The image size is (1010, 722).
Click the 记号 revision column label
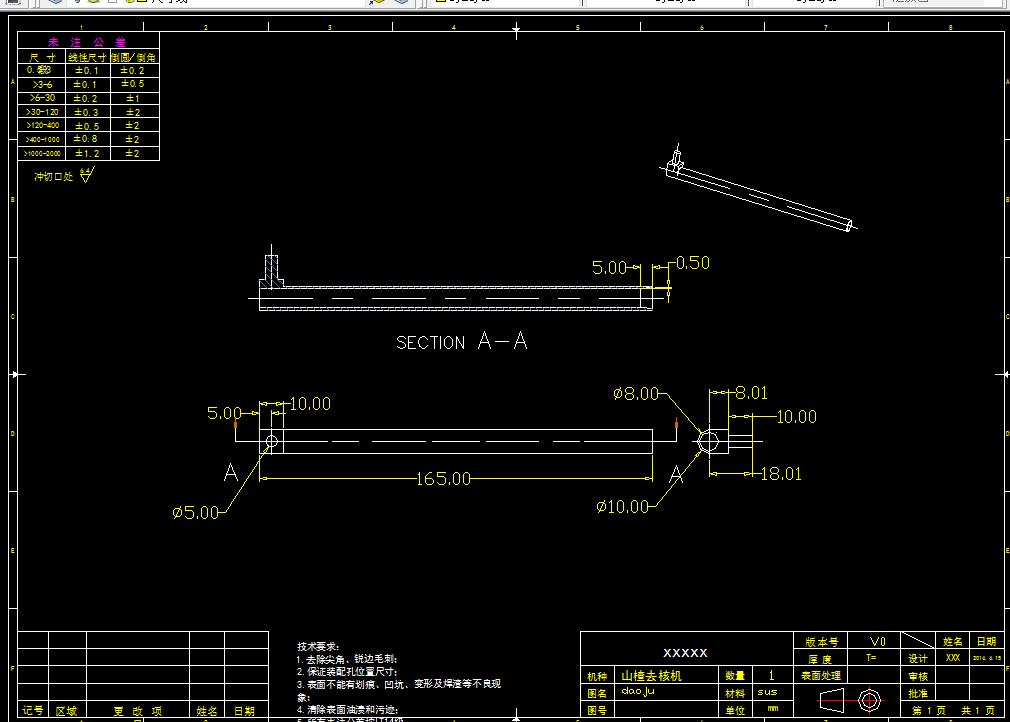coord(33,710)
